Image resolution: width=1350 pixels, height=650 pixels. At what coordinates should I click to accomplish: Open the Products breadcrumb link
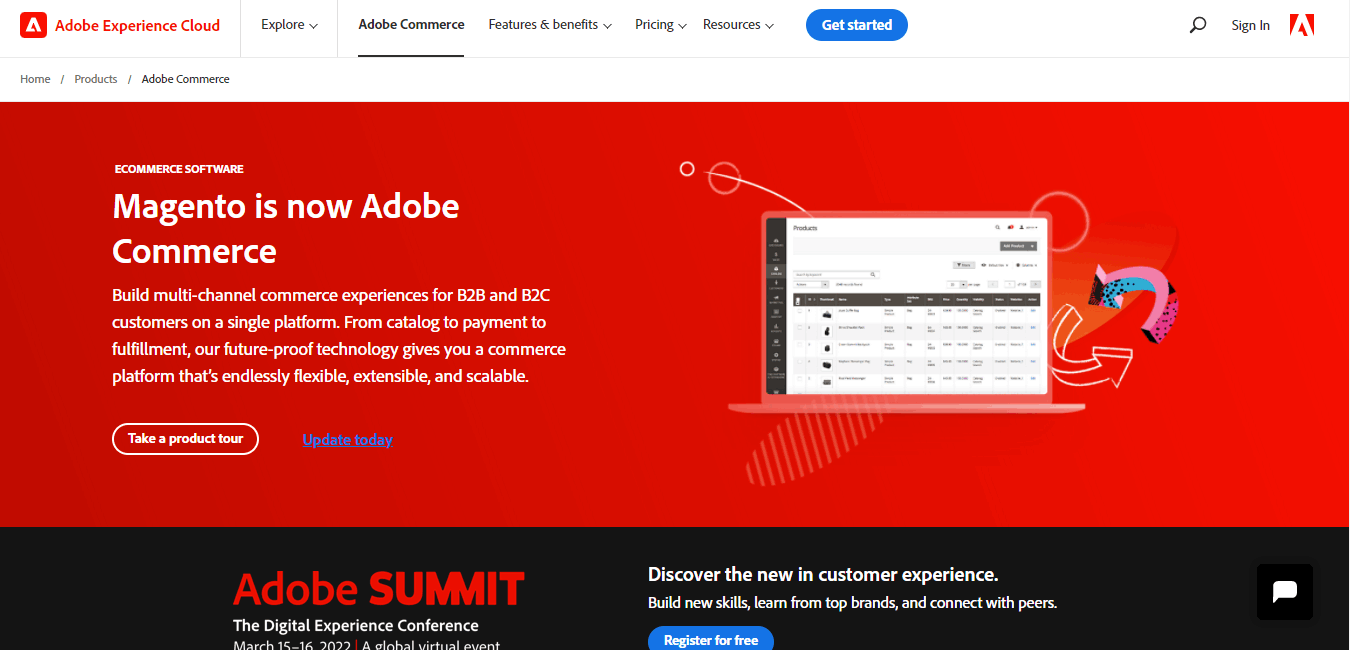coord(96,79)
